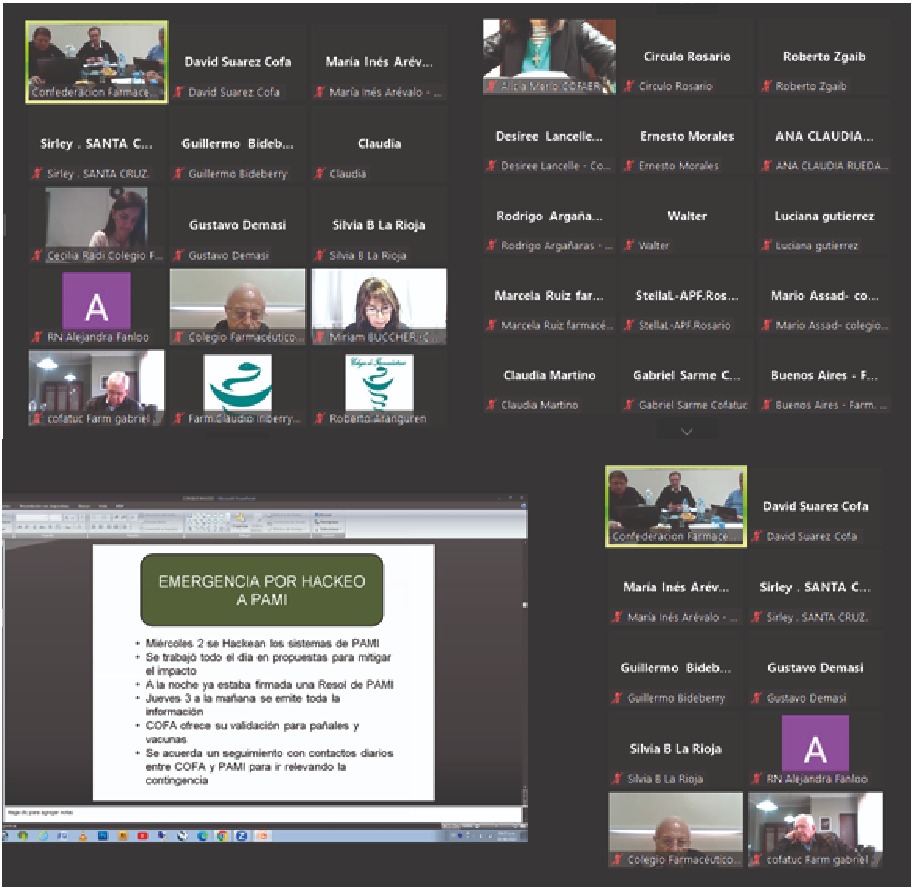The image size is (913, 889).
Task: Click muted mic icon next to Walter
Action: 629,246
